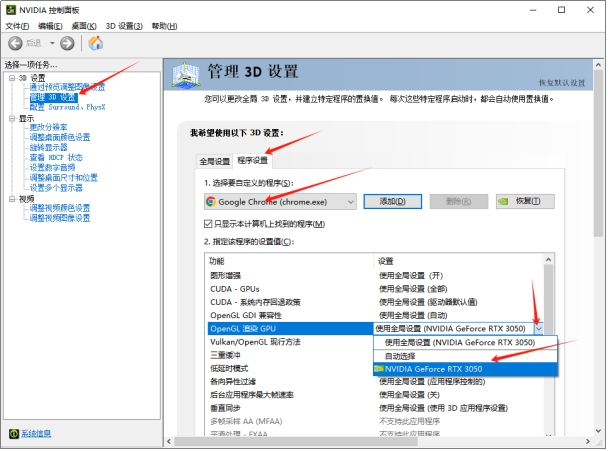Choose 自动选择 in dropdown list

pos(465,356)
